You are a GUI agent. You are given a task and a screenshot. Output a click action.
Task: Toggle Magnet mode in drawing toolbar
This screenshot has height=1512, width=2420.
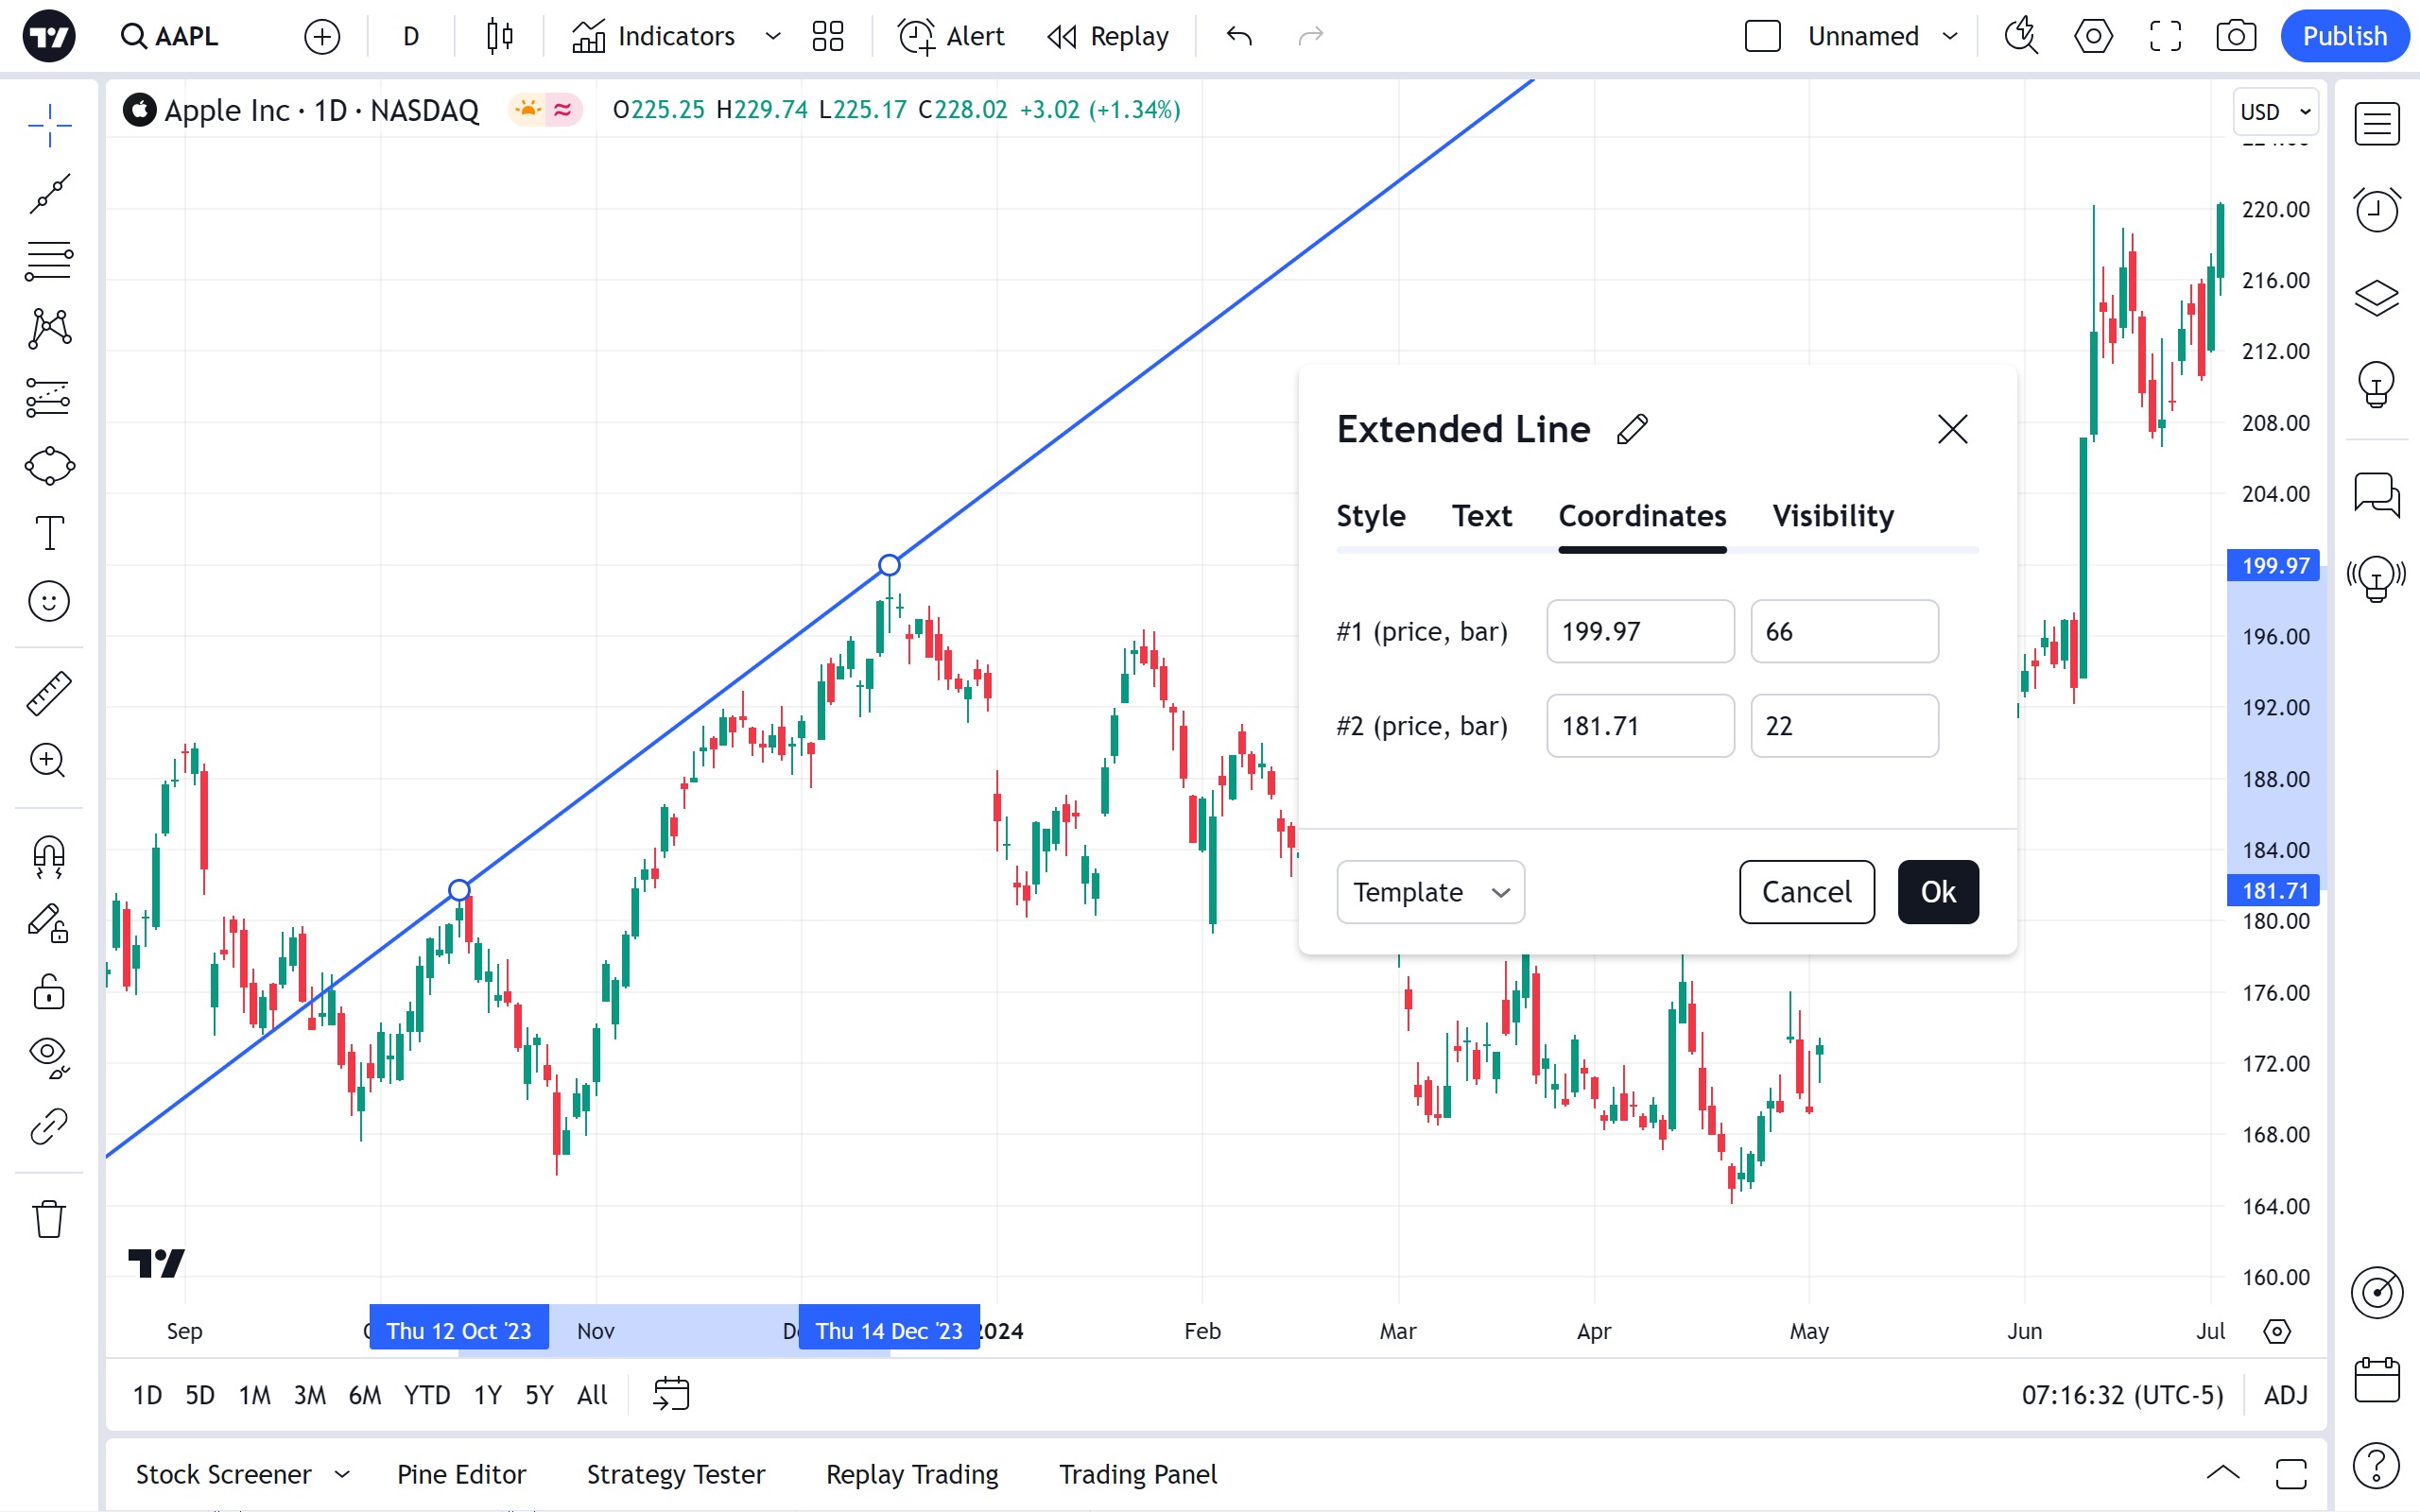click(49, 857)
